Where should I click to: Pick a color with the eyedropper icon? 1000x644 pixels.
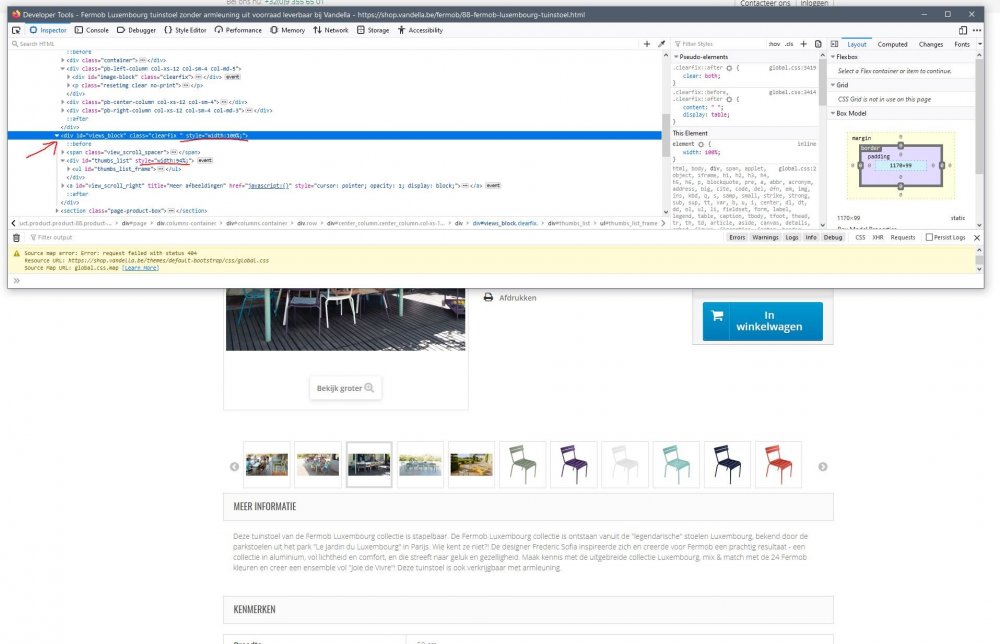(x=661, y=44)
